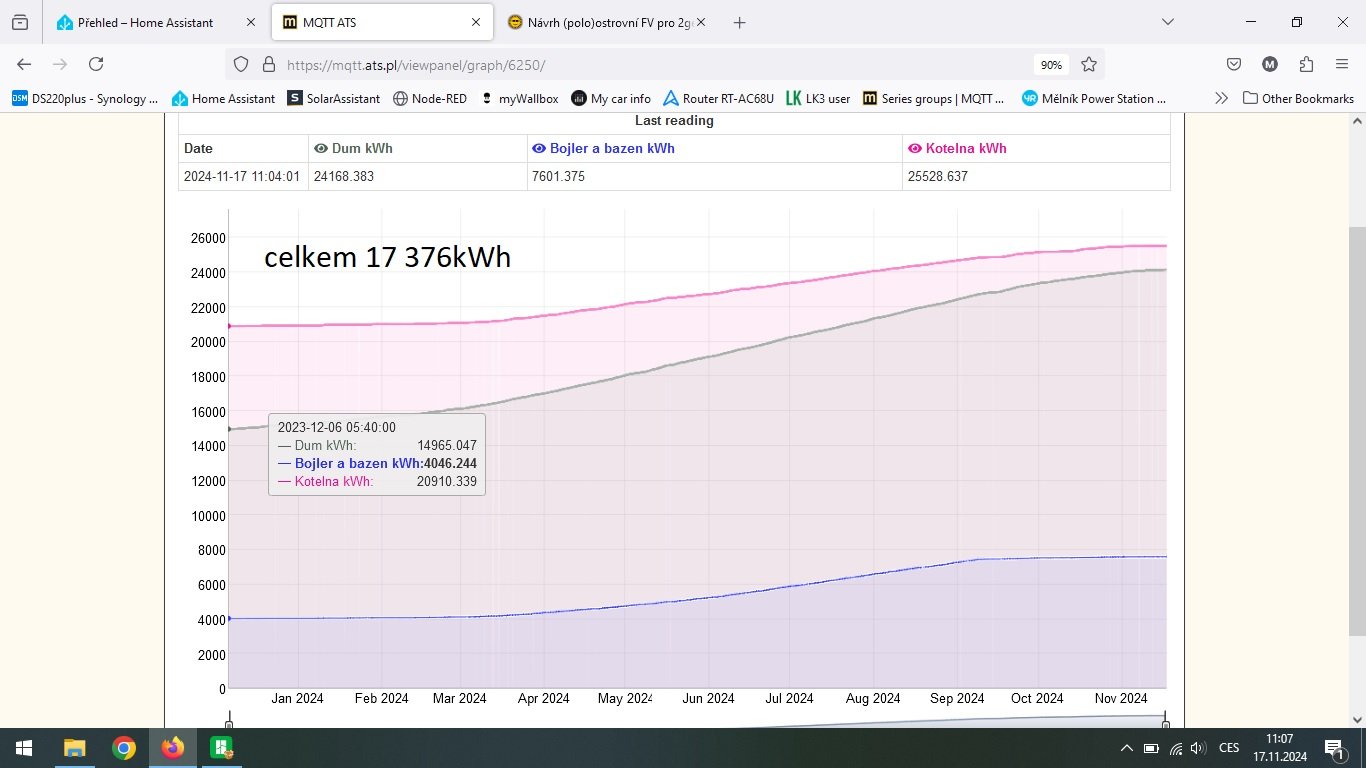This screenshot has width=1366, height=768.
Task: Reset the 90% page zoom indicator
Action: click(x=1051, y=64)
